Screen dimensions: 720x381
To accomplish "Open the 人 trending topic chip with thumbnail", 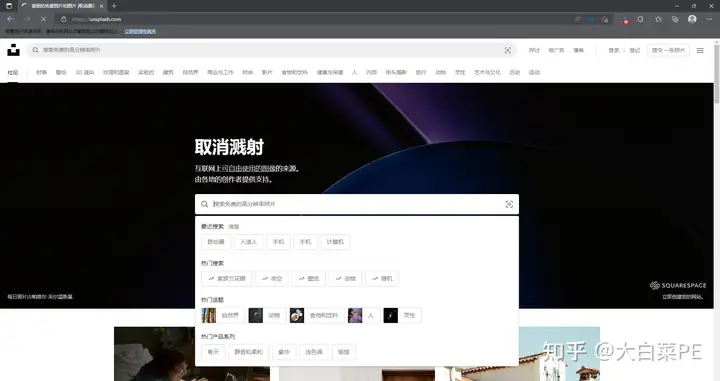I will [x=364, y=315].
